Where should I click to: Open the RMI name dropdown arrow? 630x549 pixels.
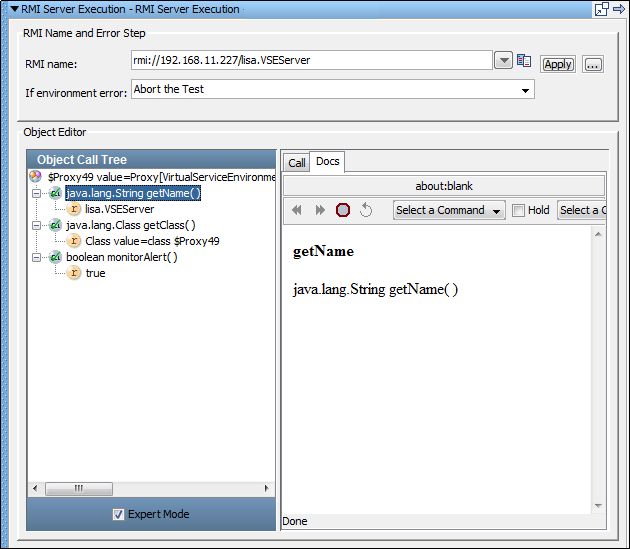click(504, 61)
